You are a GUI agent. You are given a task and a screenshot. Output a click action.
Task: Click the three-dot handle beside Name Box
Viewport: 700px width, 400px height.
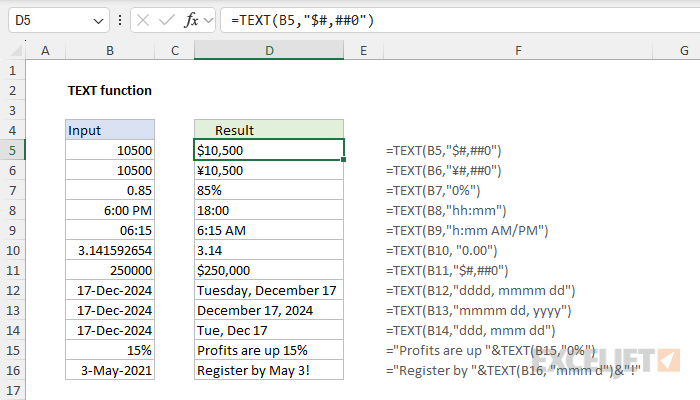(x=120, y=20)
